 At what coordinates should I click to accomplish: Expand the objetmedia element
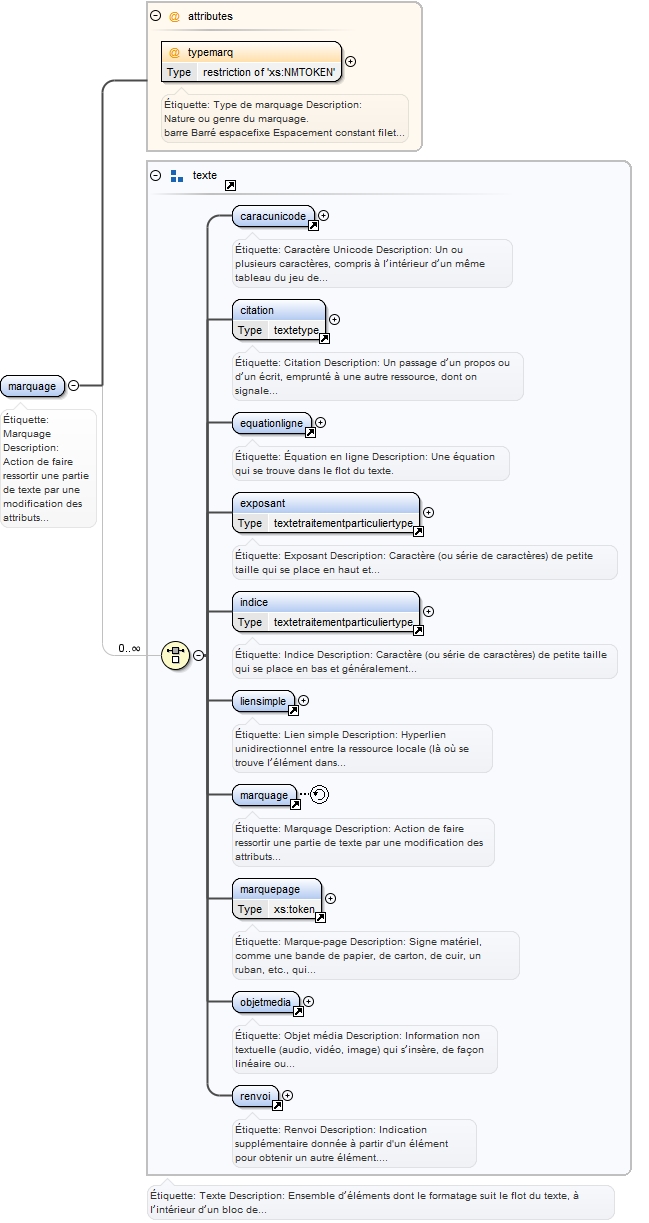[308, 1001]
